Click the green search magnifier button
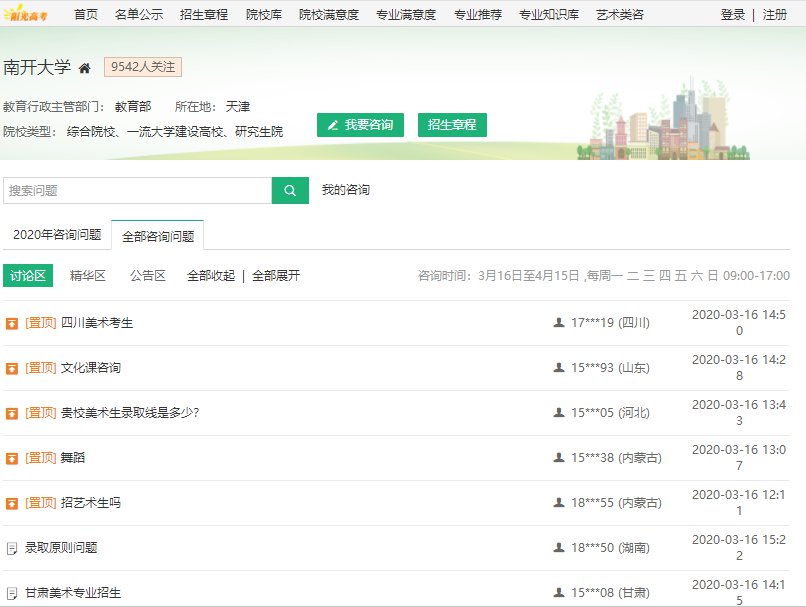This screenshot has height=607, width=806. coord(290,190)
